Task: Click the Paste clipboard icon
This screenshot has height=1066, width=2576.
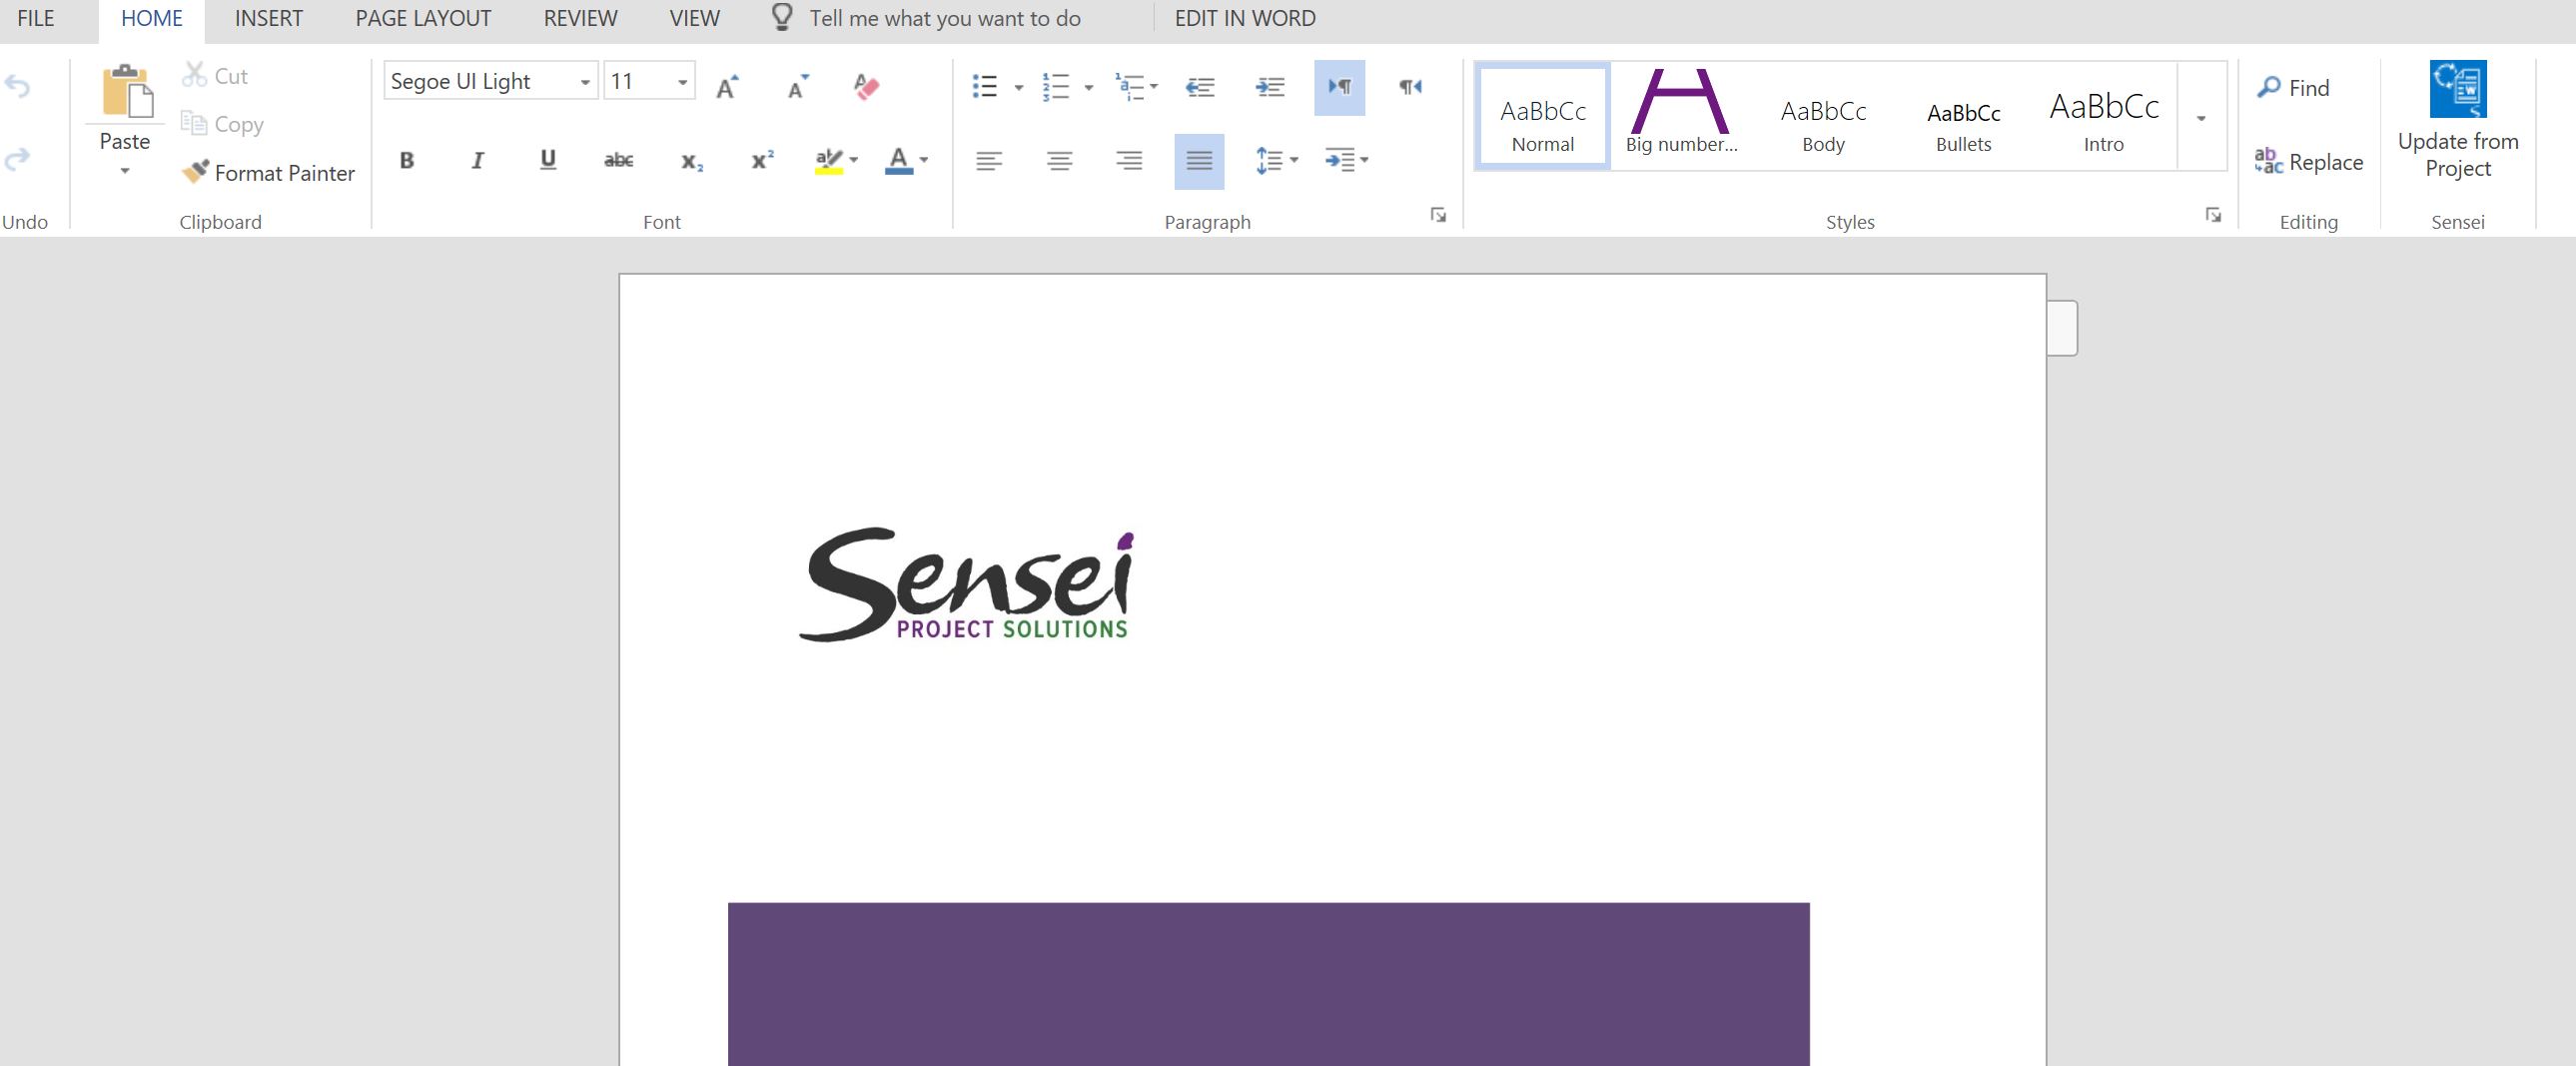Action: [x=126, y=90]
